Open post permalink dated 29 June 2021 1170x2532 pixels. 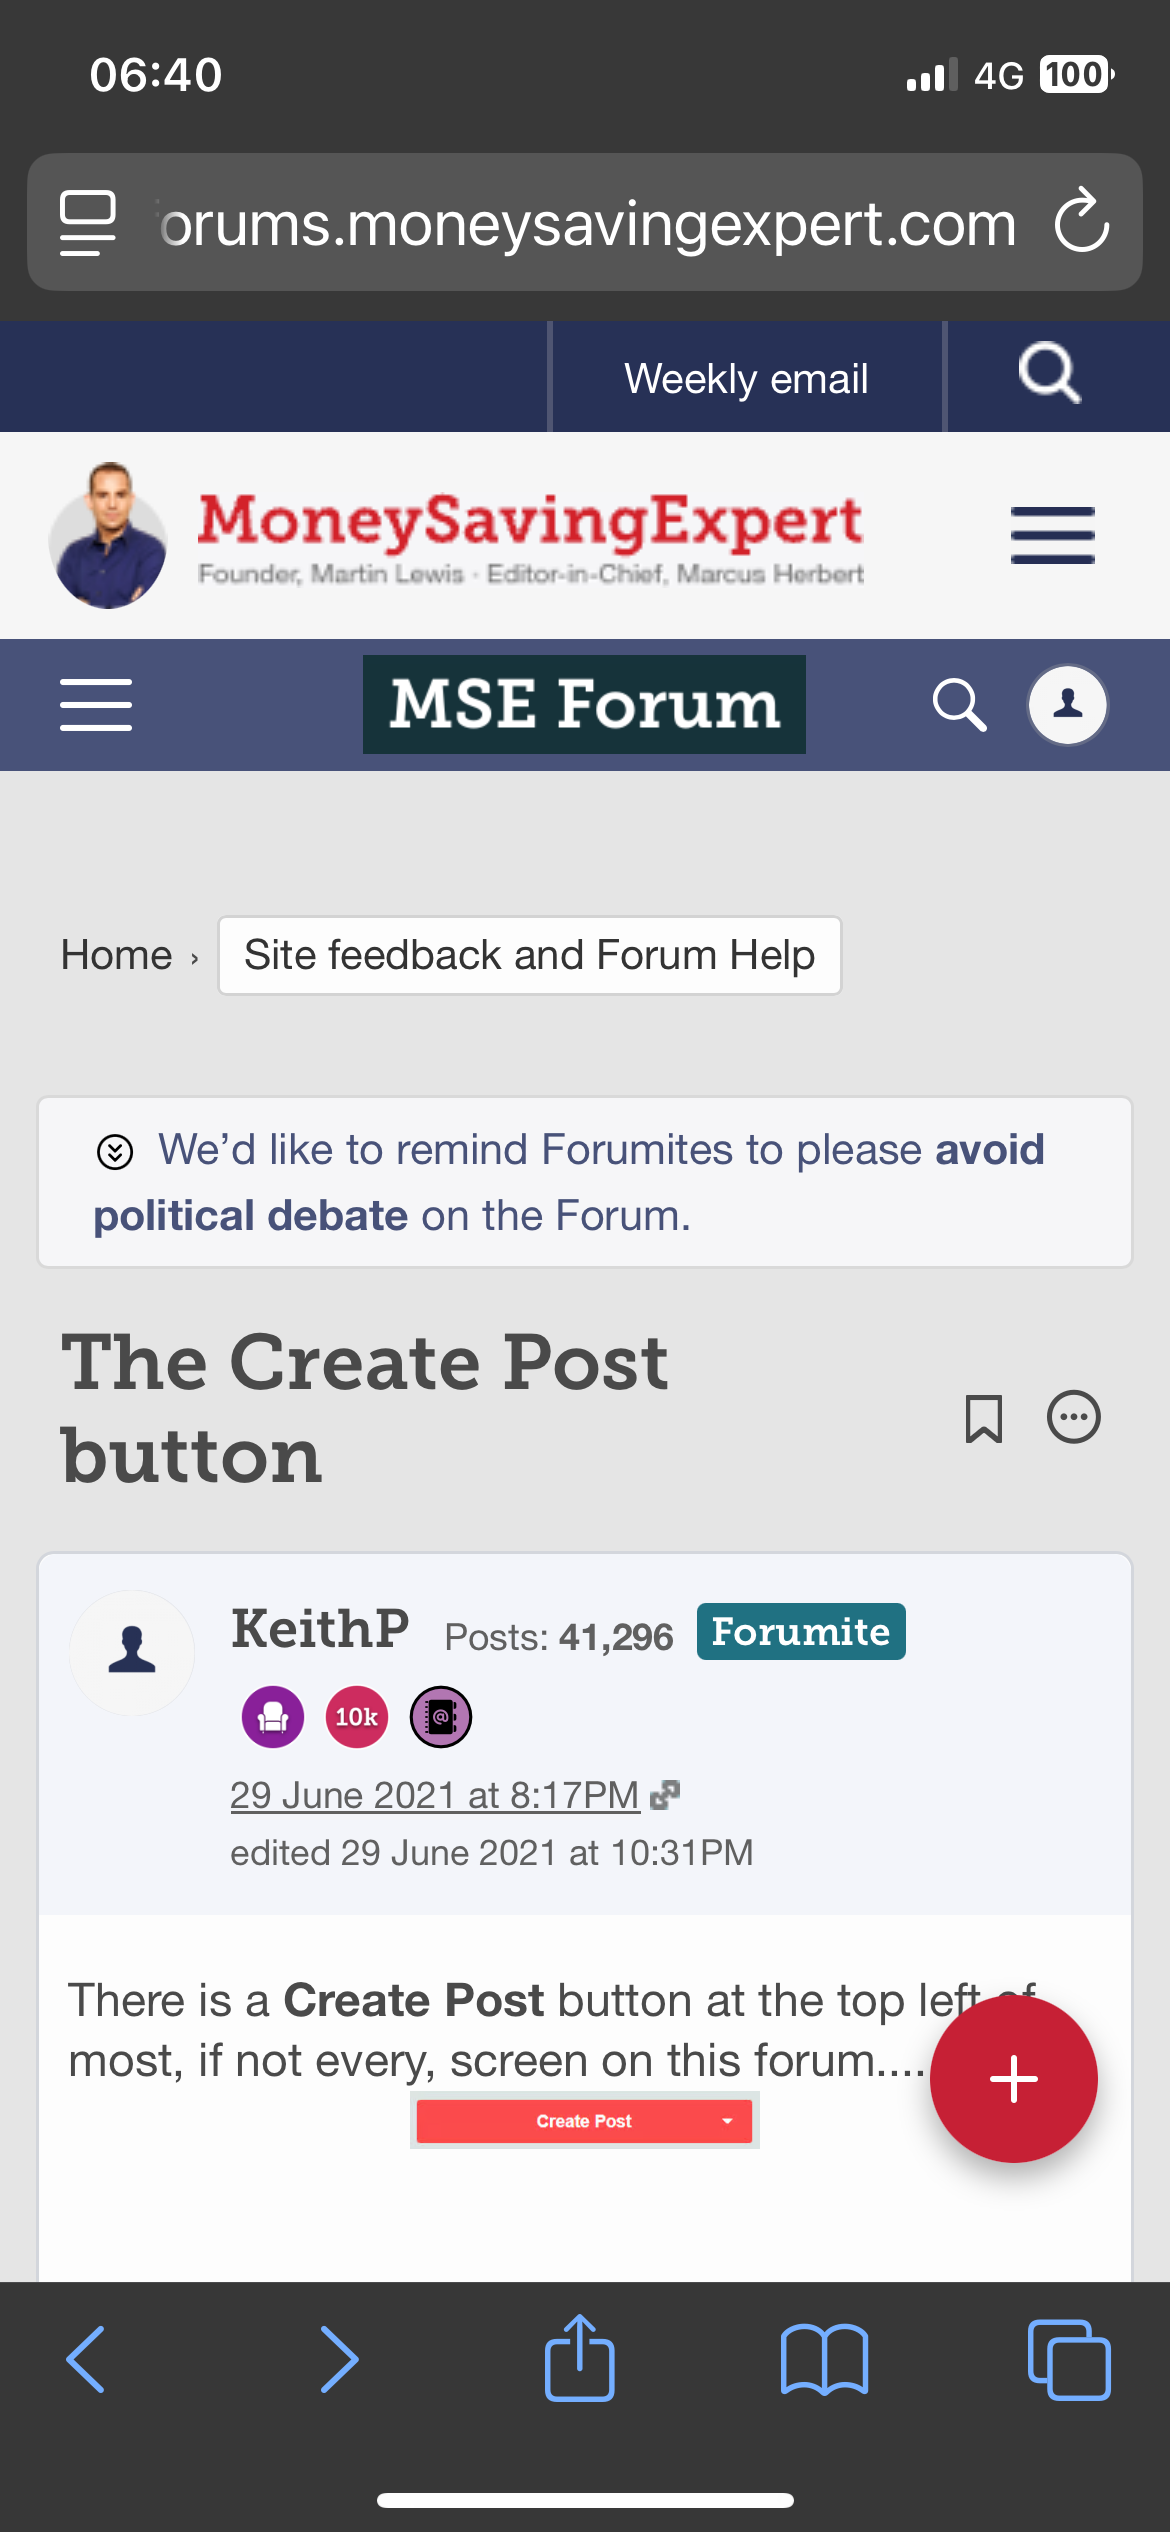click(x=435, y=1795)
